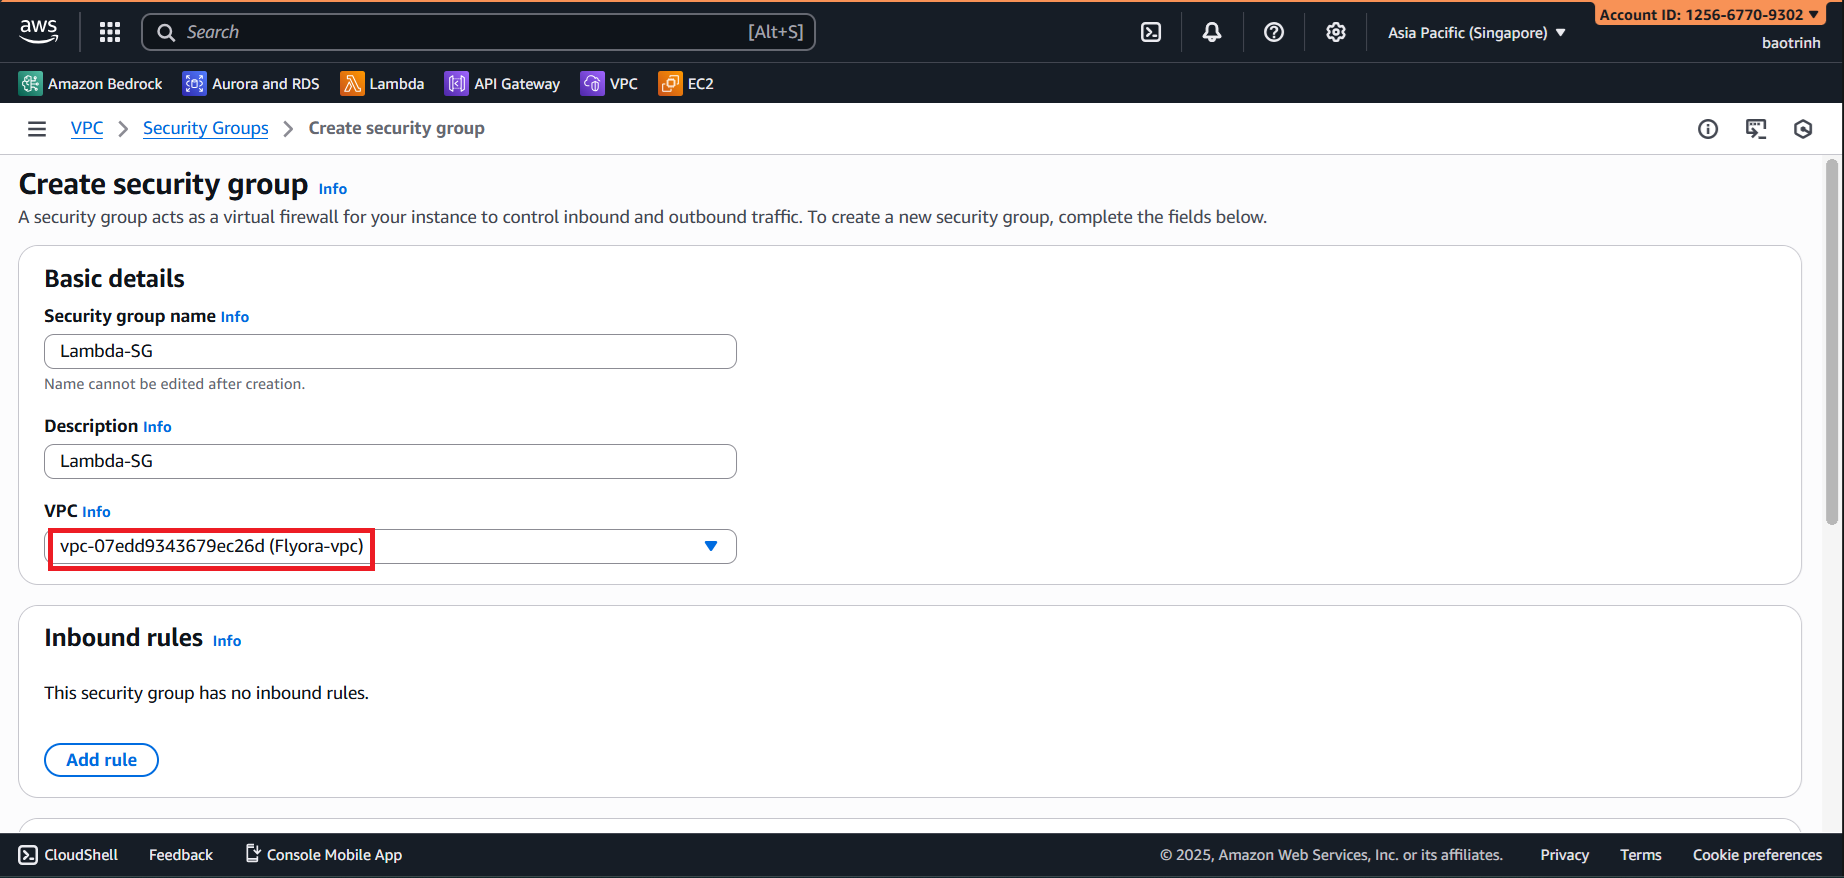Open the EC2 service shortcut

(x=687, y=84)
